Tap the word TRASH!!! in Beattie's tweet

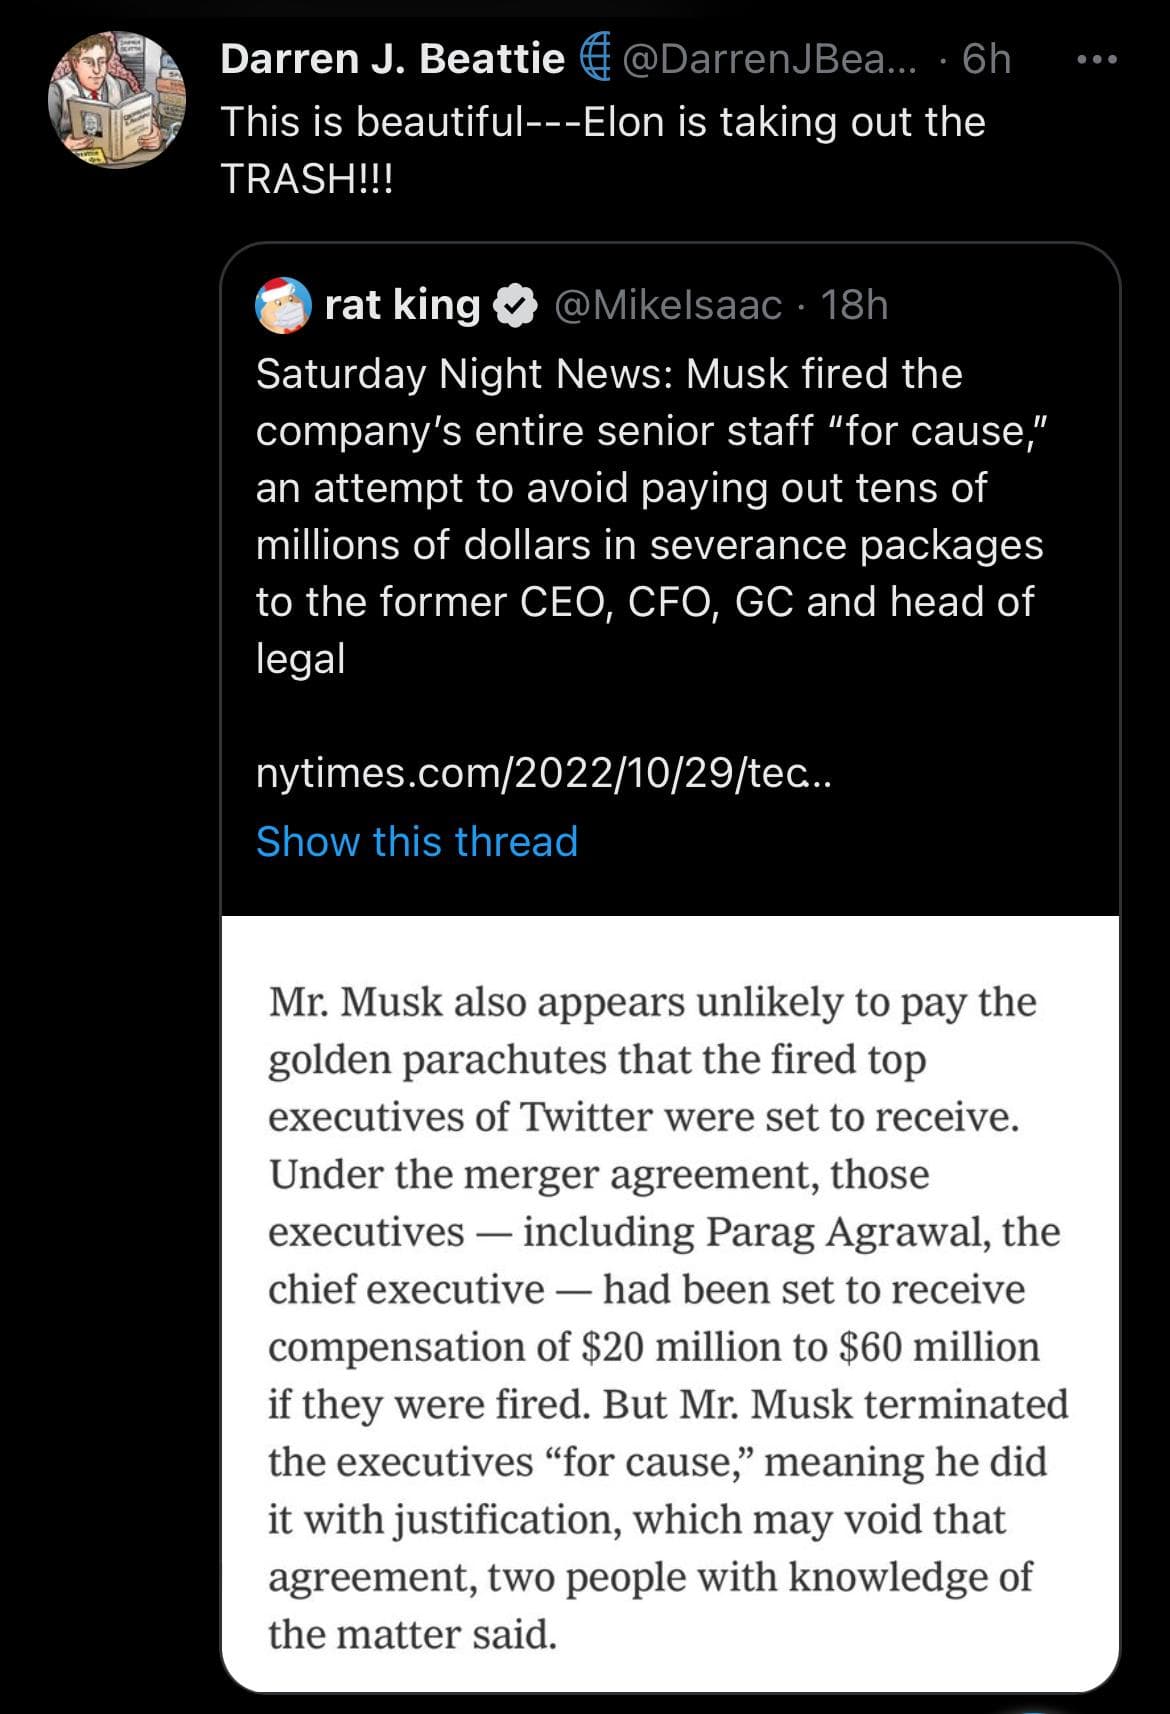pos(307,179)
